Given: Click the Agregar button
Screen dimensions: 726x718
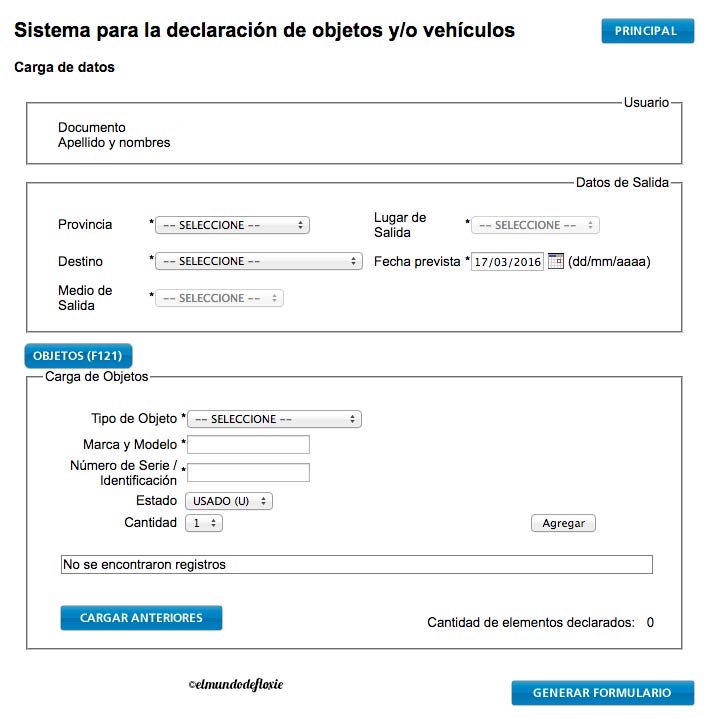Looking at the screenshot, I should [563, 523].
